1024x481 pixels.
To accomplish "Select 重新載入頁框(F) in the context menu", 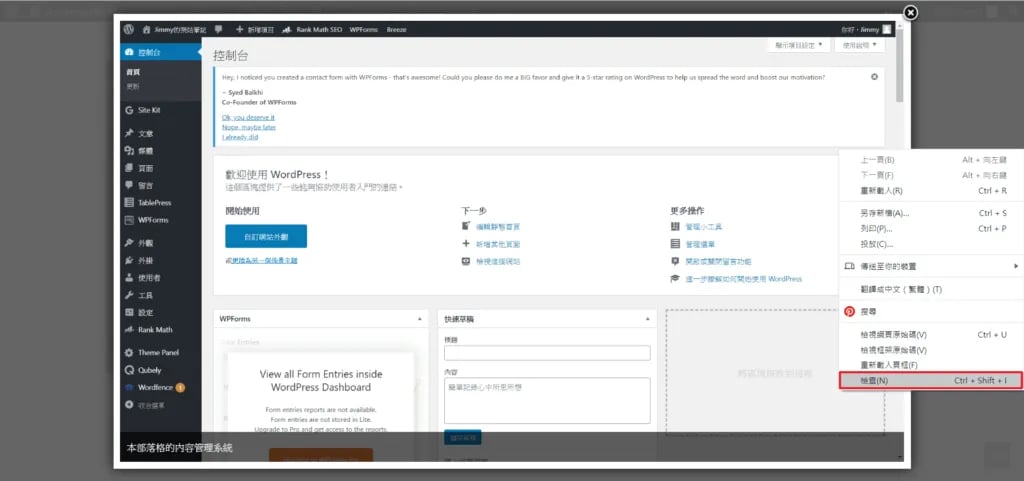I will [931, 365].
